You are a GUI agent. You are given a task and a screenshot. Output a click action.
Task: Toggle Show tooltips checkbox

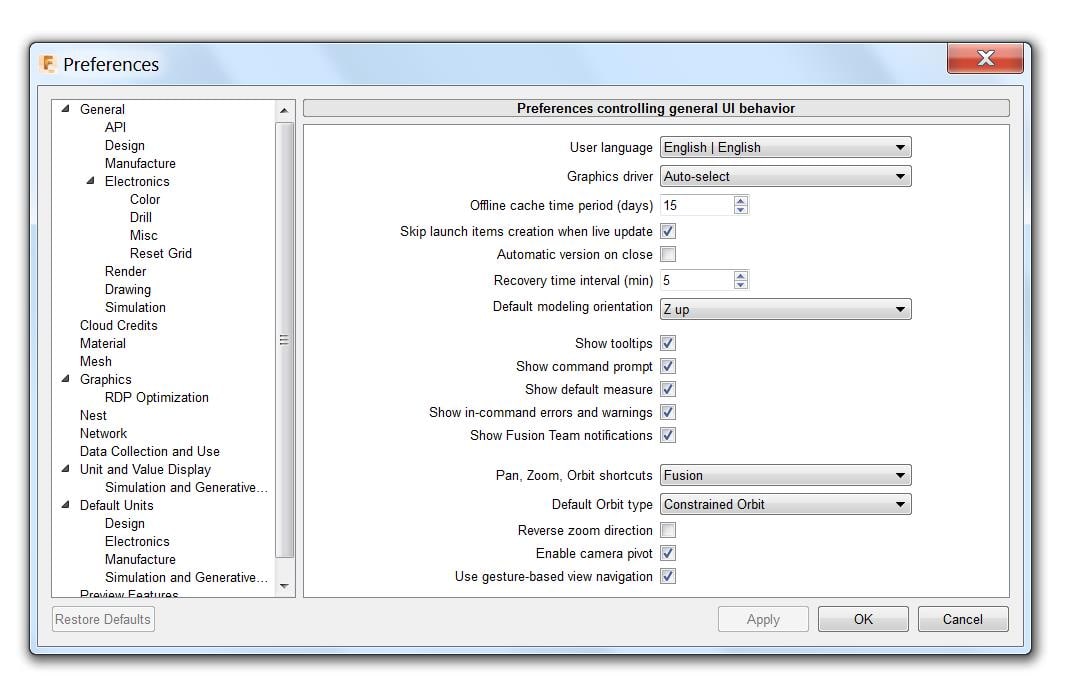pos(668,344)
